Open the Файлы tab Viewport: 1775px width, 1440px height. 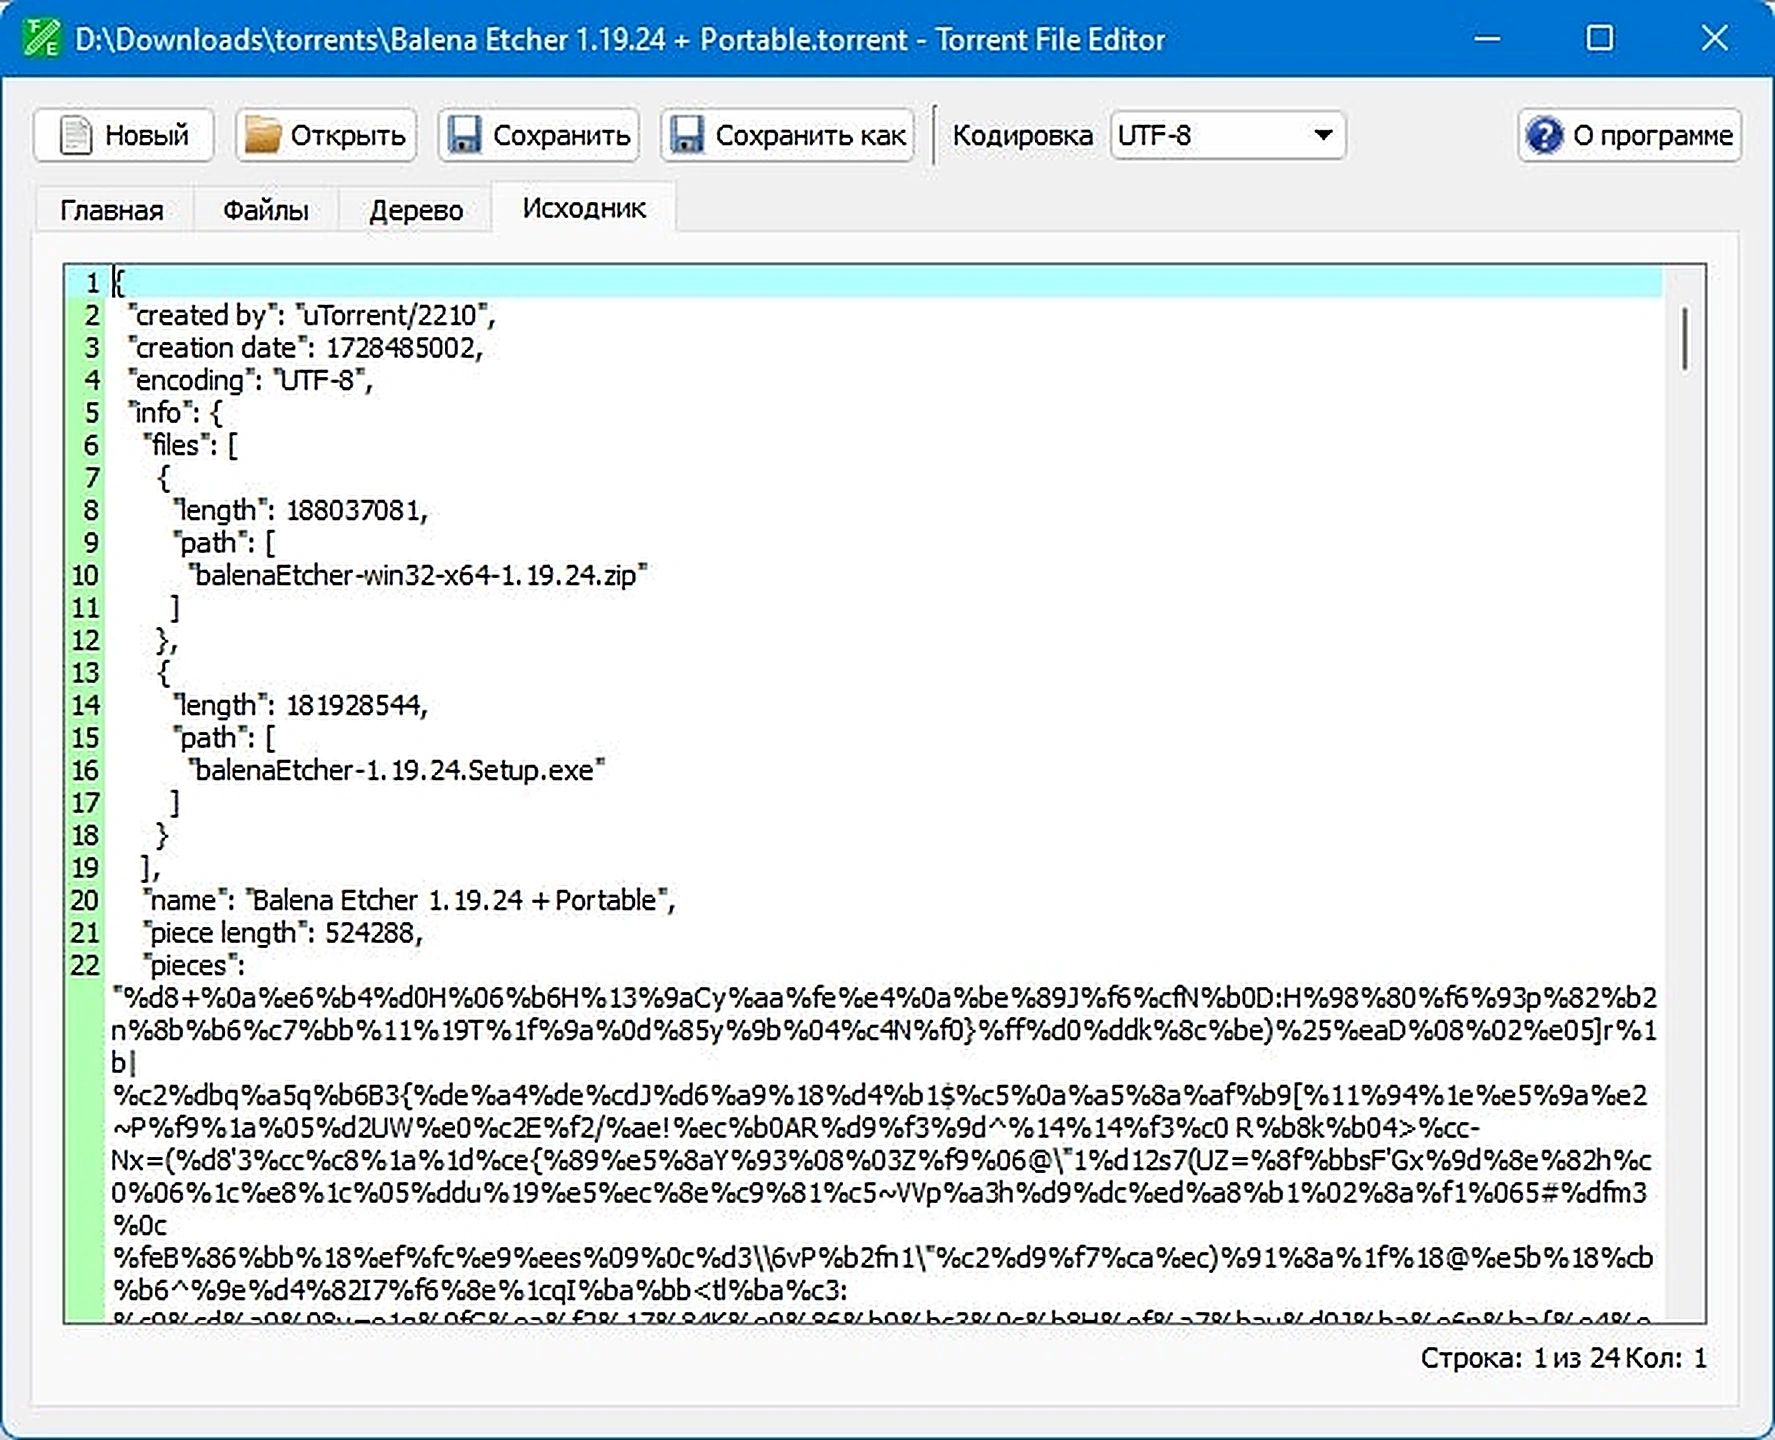[265, 210]
